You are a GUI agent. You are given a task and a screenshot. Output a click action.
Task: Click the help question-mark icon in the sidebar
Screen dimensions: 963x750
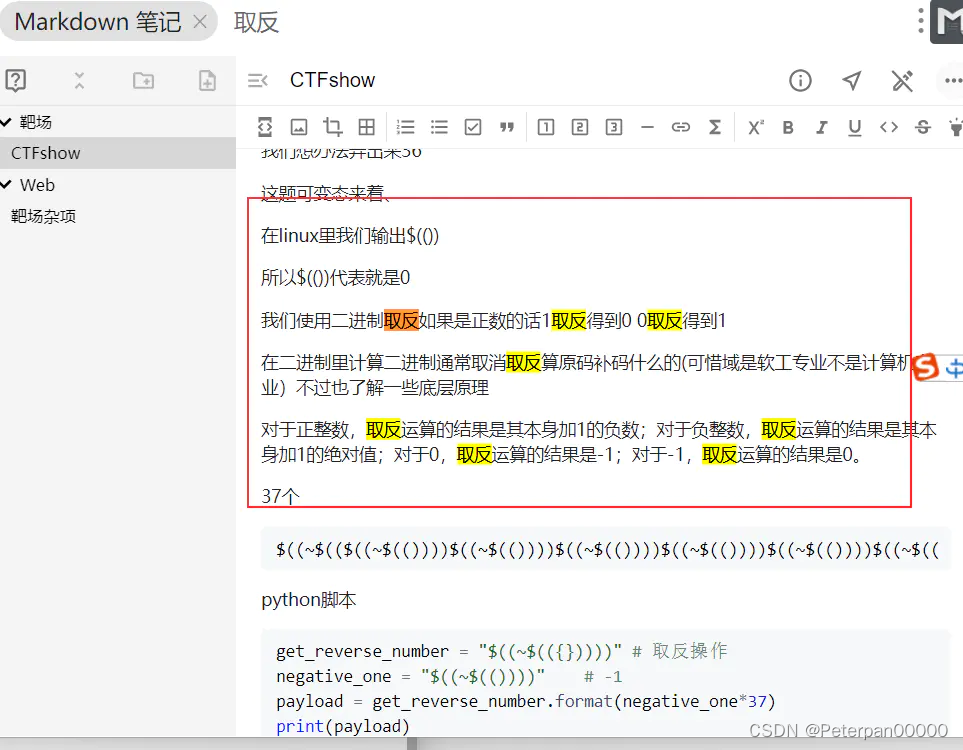pos(15,80)
